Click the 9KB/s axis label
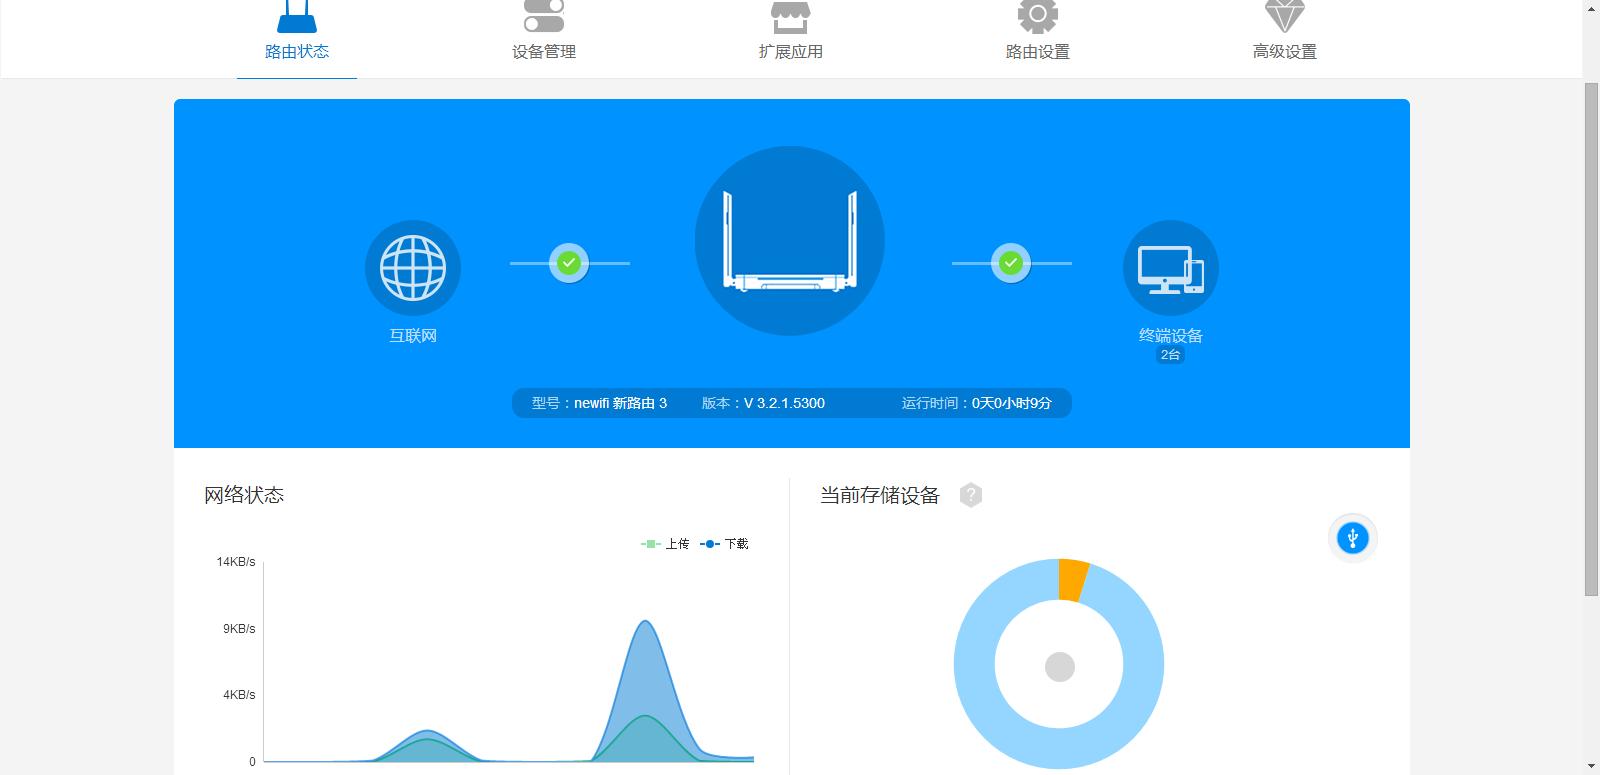Image resolution: width=1600 pixels, height=775 pixels. pos(239,629)
